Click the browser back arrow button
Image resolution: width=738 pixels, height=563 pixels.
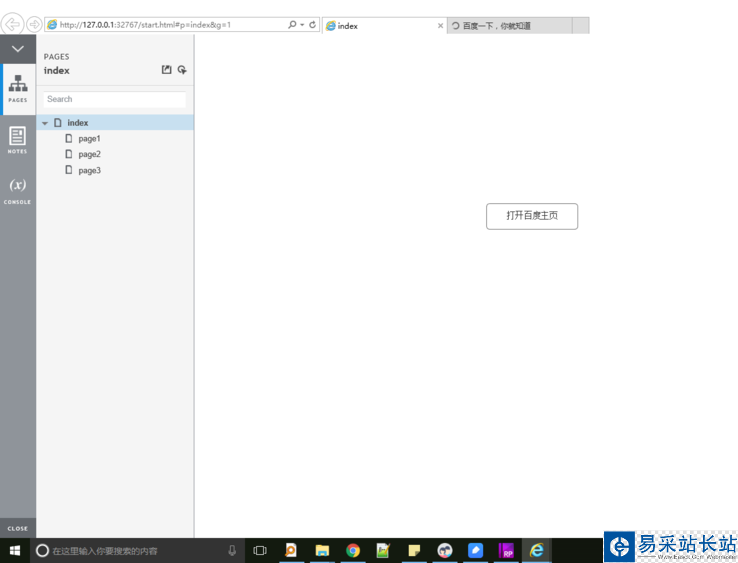[x=13, y=24]
